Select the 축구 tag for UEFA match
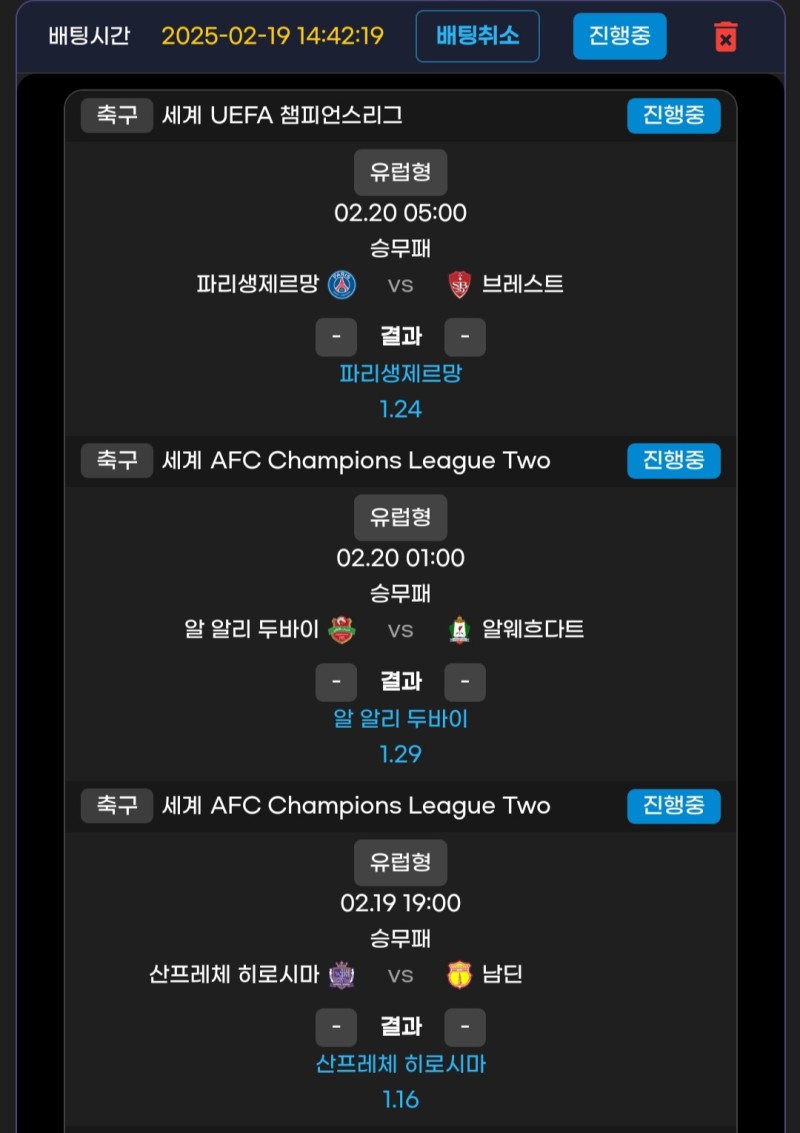Viewport: 800px width, 1133px height. click(117, 116)
